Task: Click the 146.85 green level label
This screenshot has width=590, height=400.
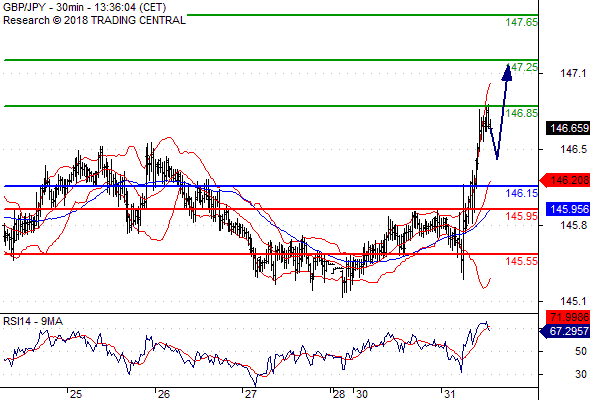Action: (522, 113)
